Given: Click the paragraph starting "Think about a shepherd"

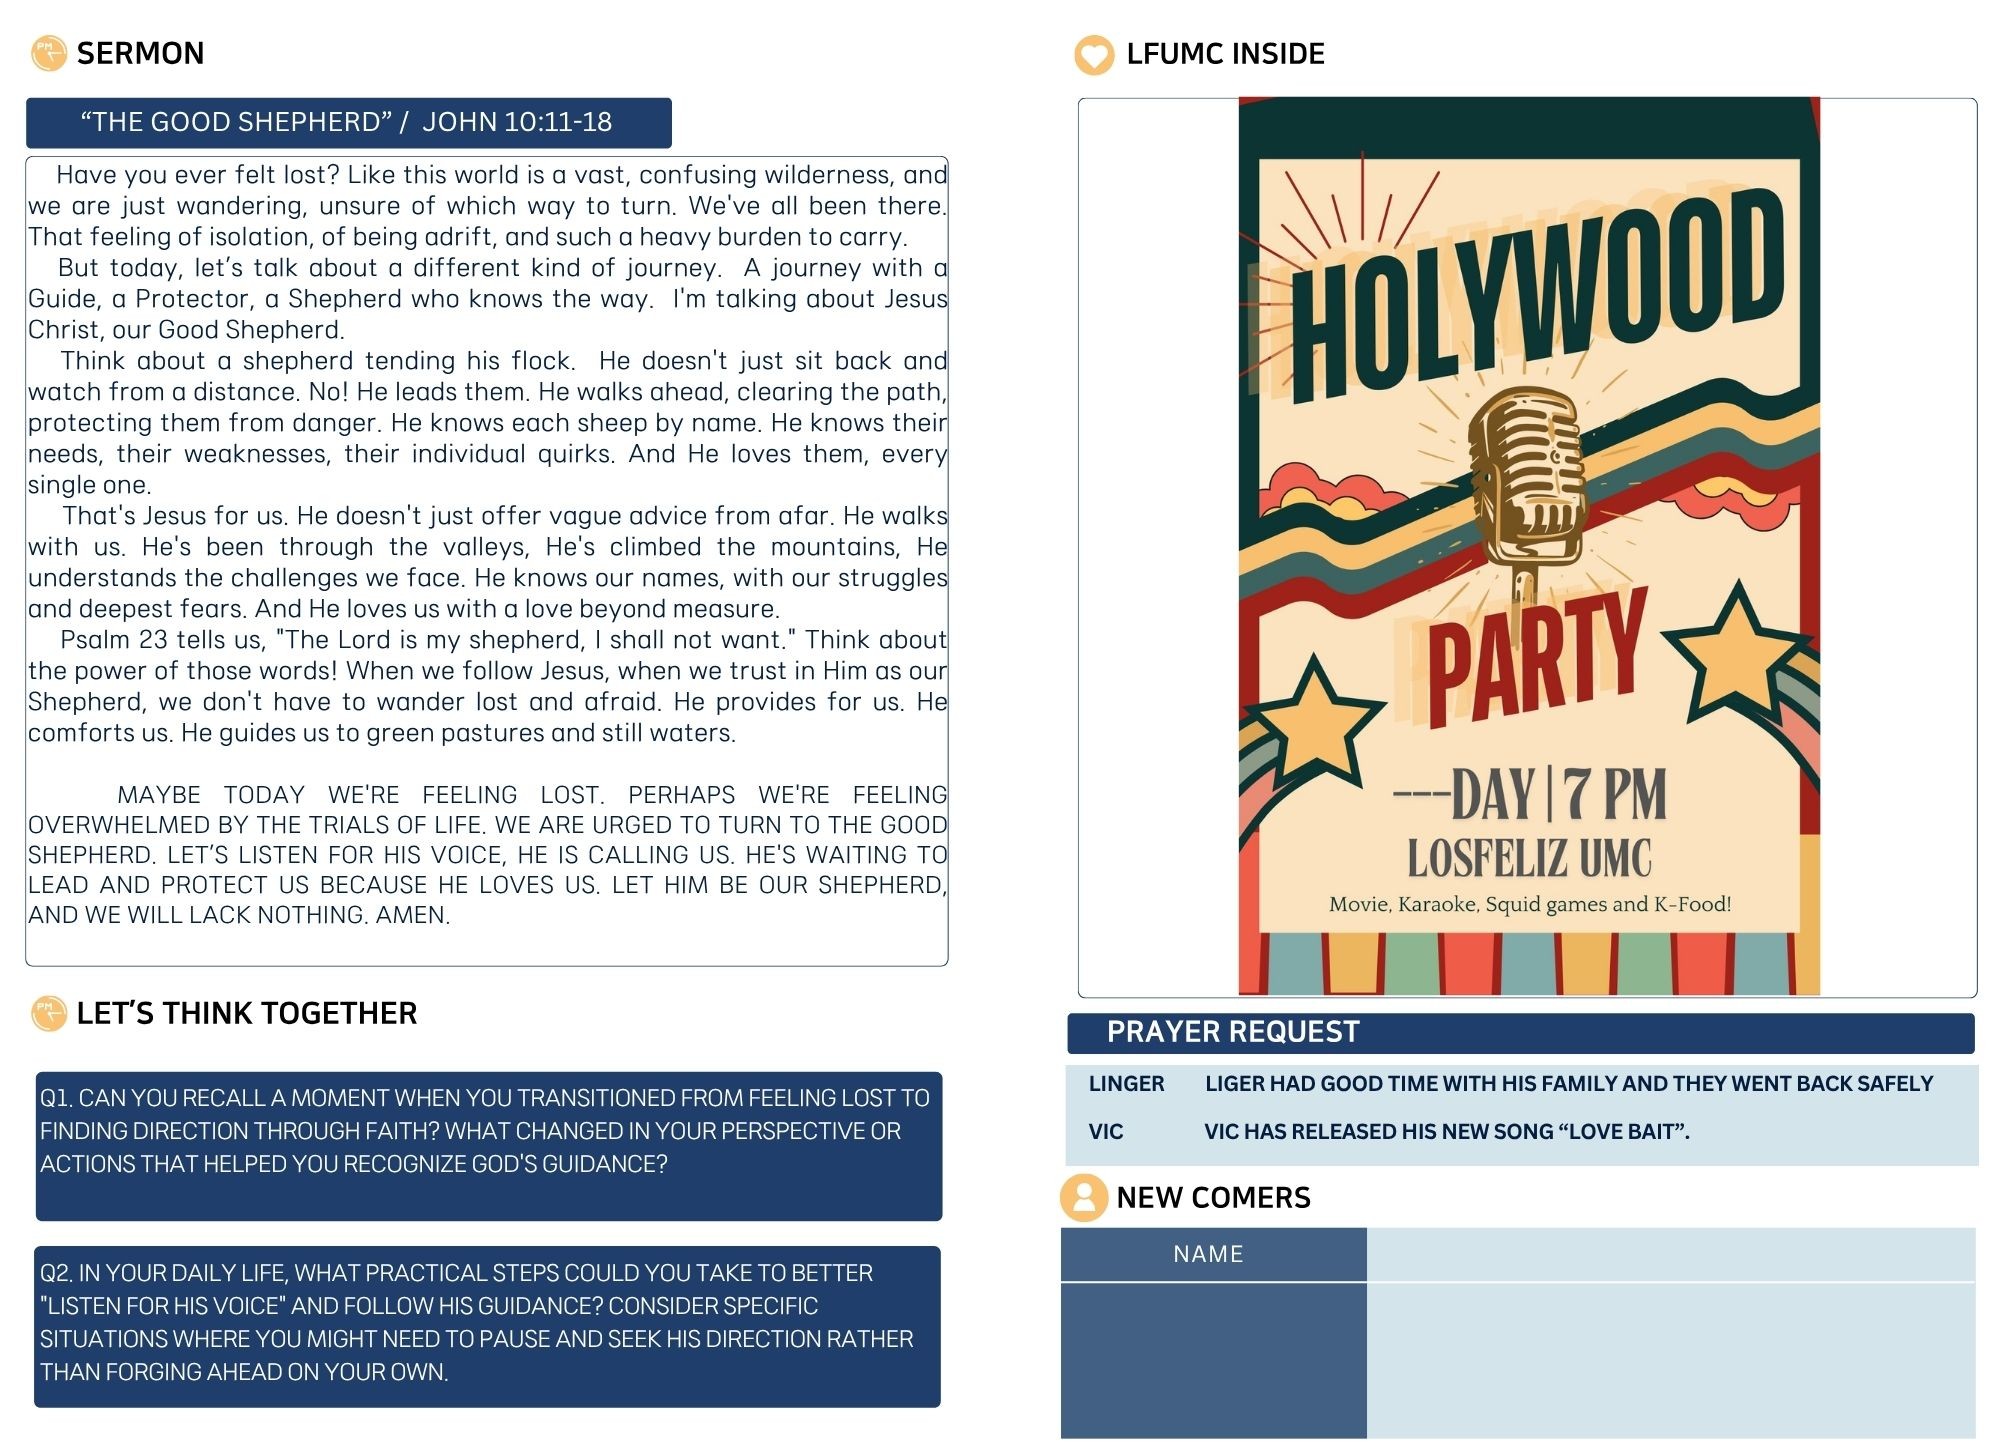Looking at the screenshot, I should (x=487, y=422).
